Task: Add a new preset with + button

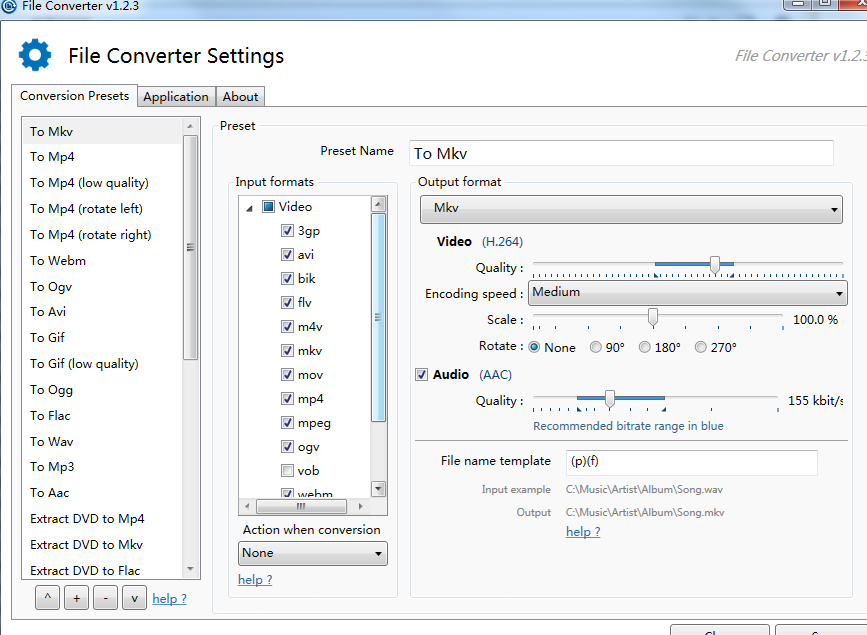Action: pyautogui.click(x=76, y=598)
